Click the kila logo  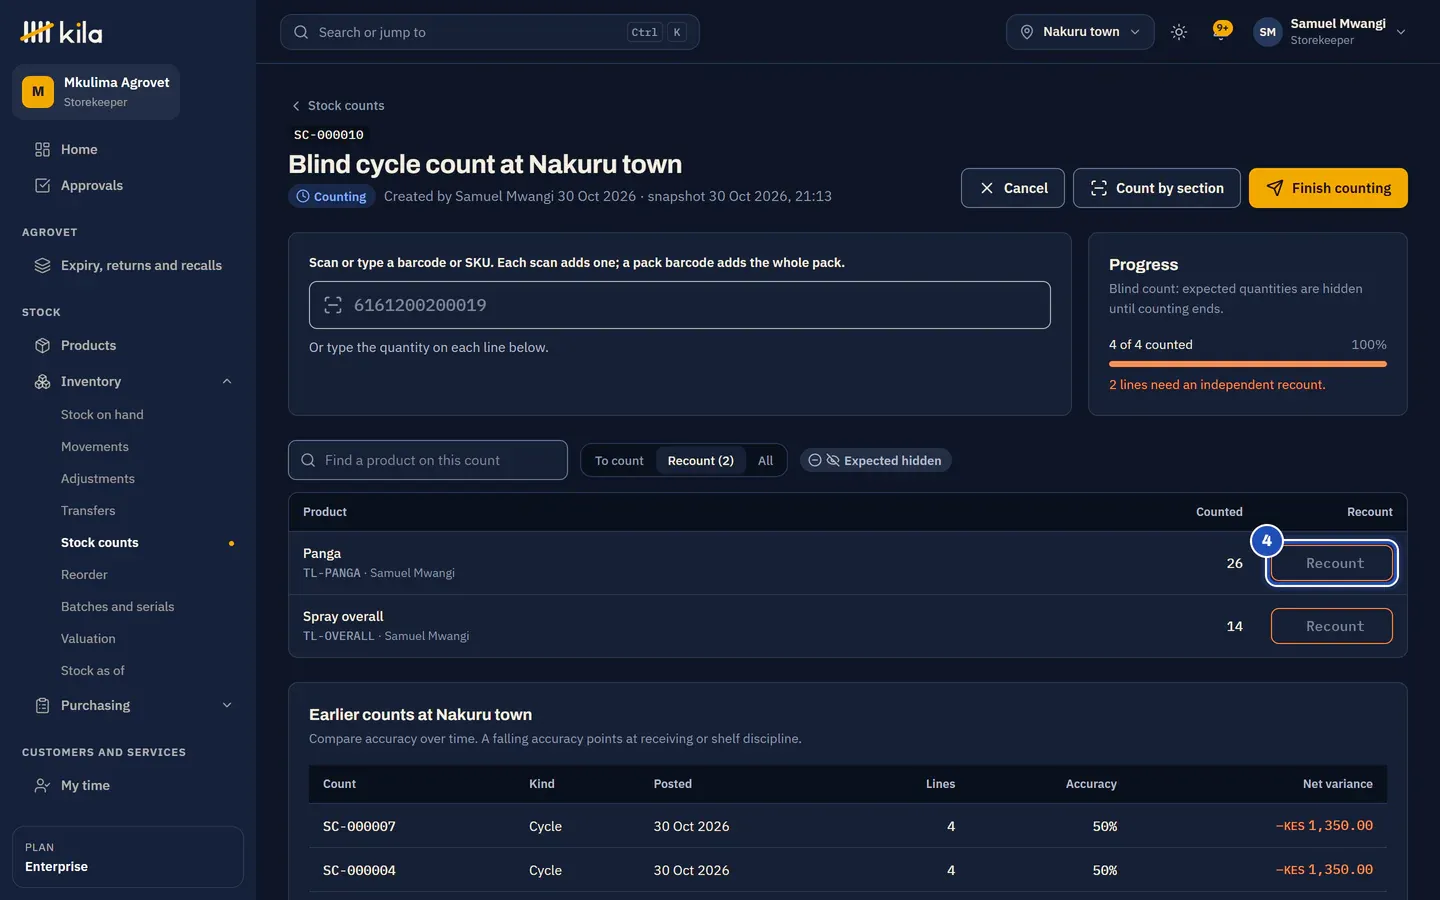coord(61,33)
